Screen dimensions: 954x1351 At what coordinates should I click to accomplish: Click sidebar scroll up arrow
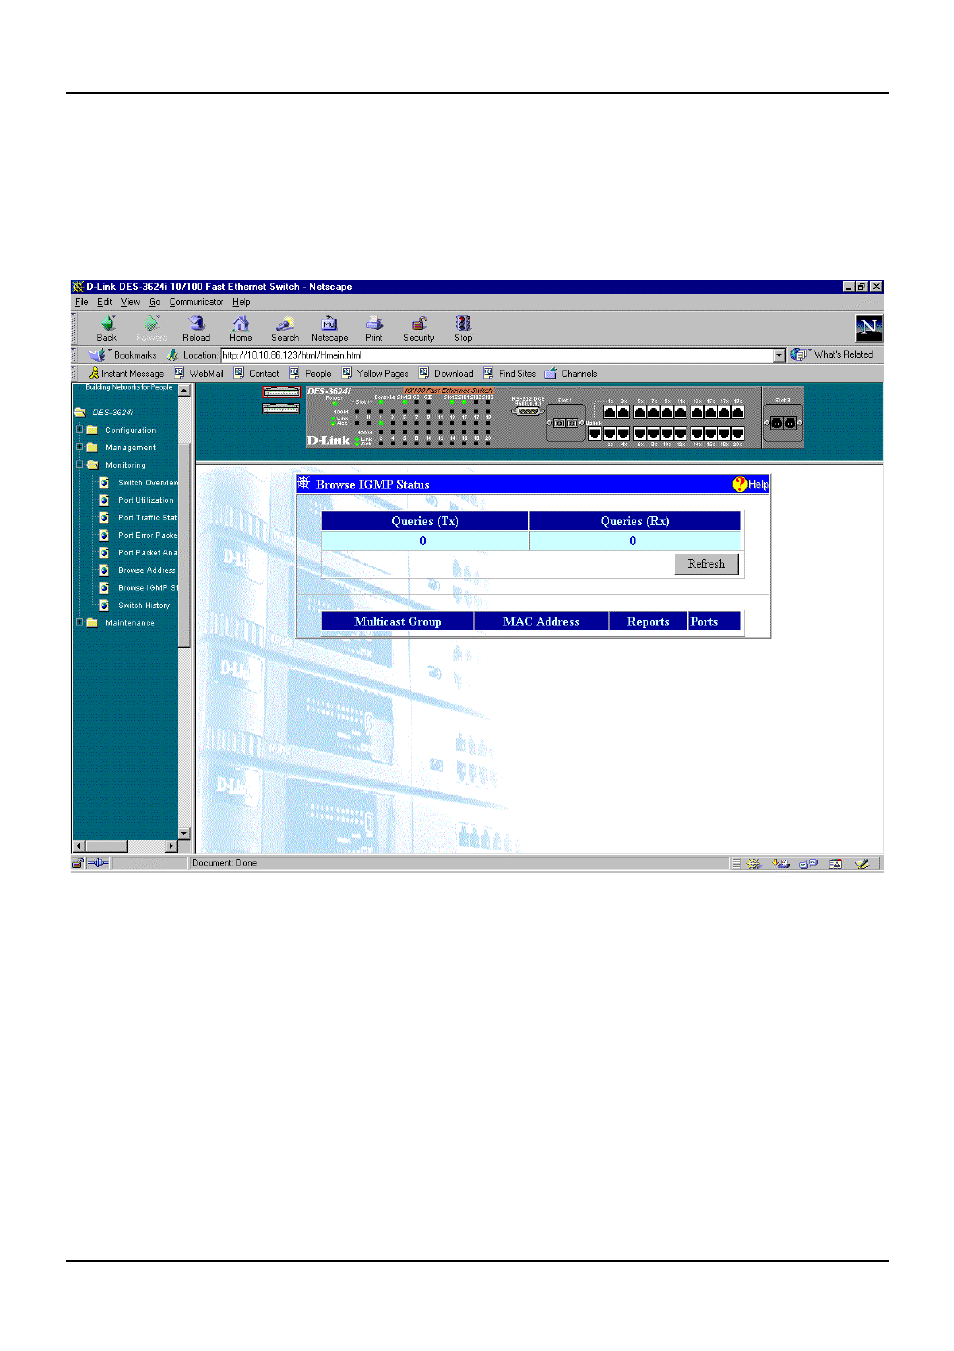click(x=184, y=391)
